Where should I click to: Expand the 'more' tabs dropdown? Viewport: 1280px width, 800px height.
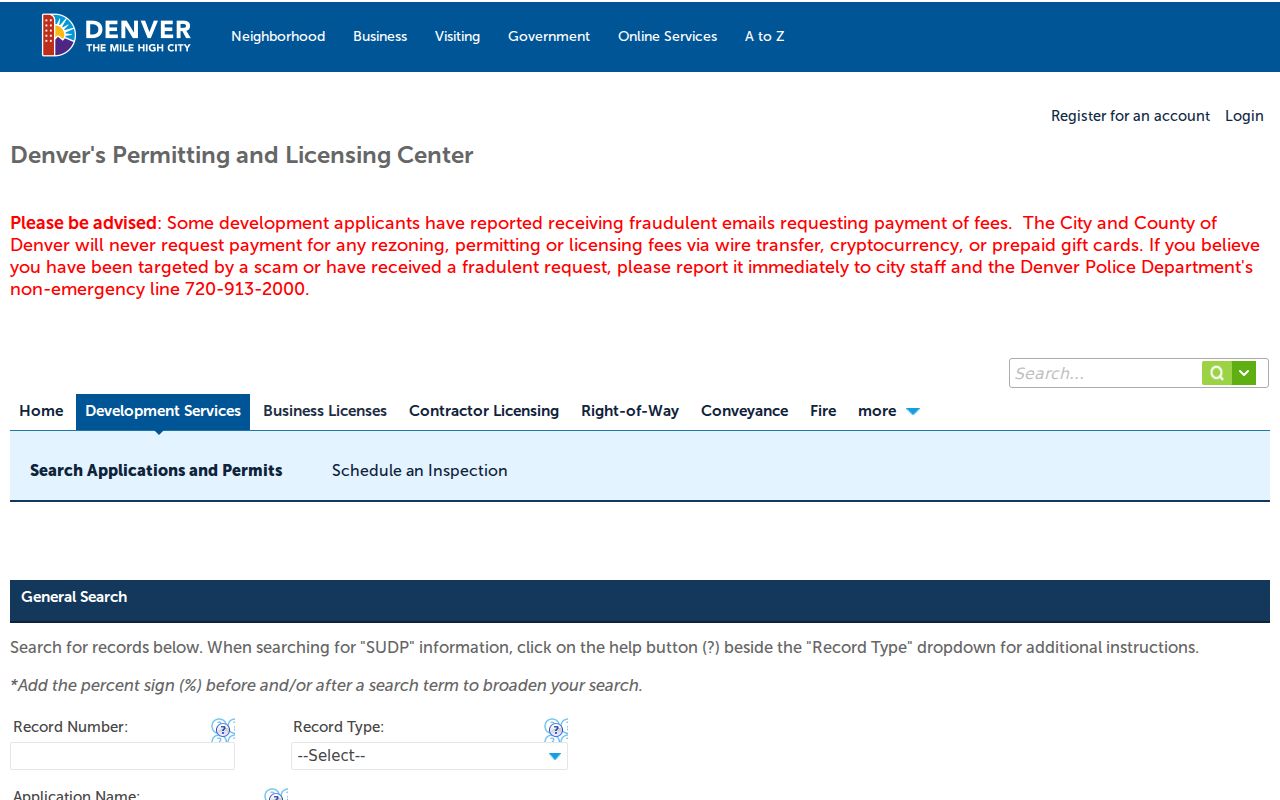click(889, 411)
